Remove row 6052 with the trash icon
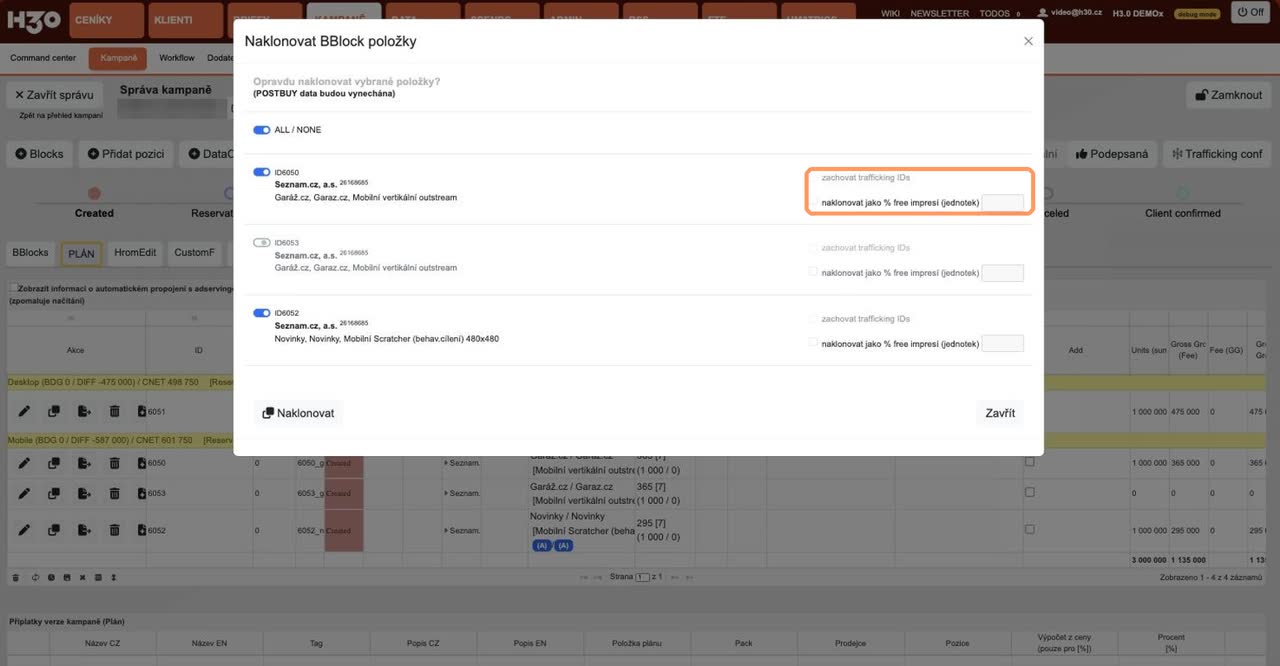The image size is (1280, 666). coord(114,530)
